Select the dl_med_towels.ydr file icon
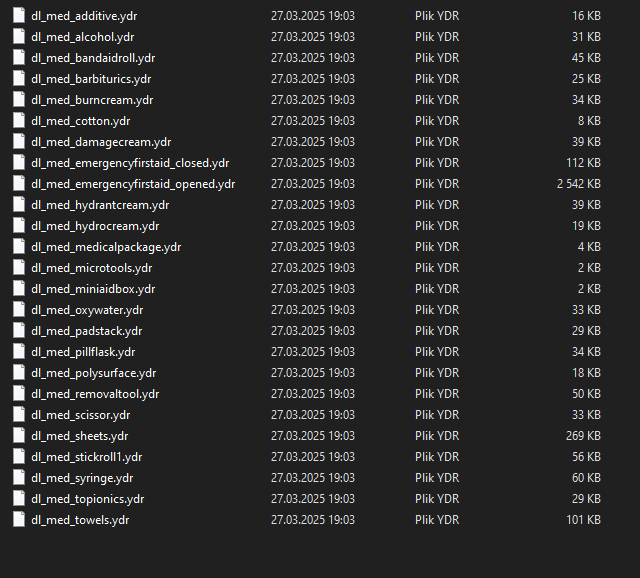This screenshot has width=640, height=578. pyautogui.click(x=19, y=520)
